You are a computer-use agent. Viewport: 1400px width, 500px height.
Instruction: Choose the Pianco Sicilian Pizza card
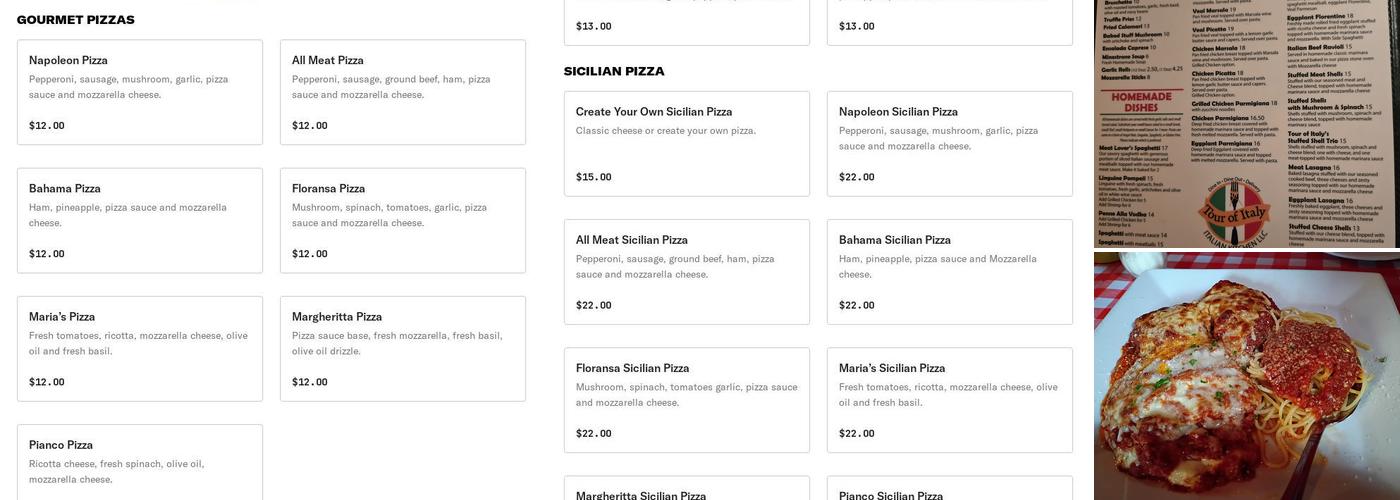pos(949,490)
